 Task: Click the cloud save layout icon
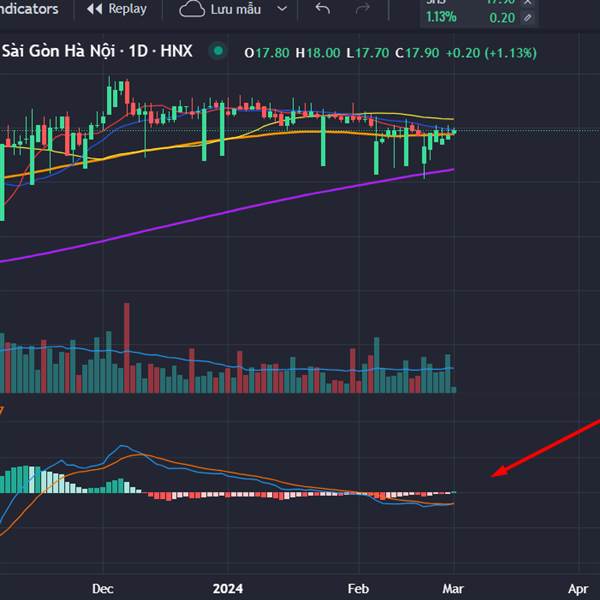pos(192,9)
